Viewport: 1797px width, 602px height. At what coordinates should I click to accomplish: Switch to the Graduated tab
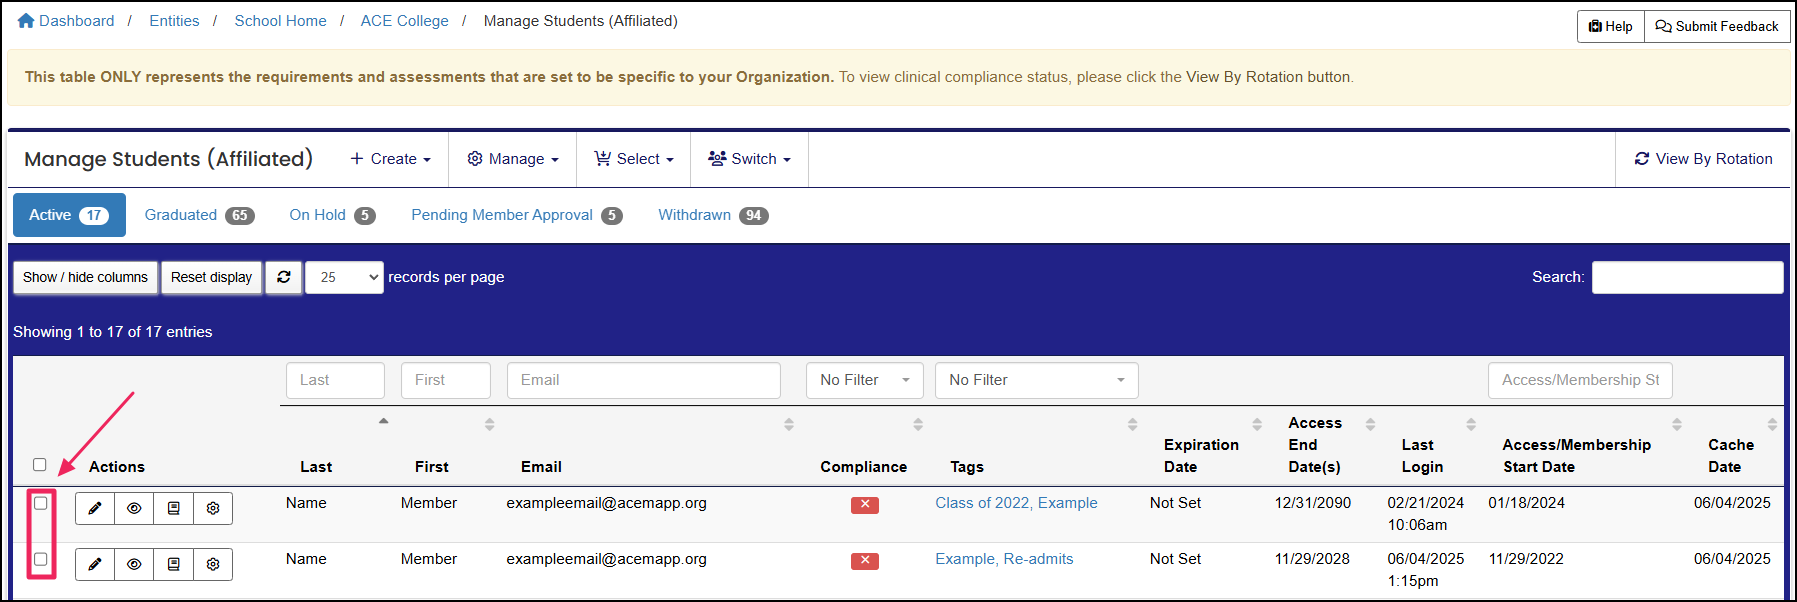point(199,215)
